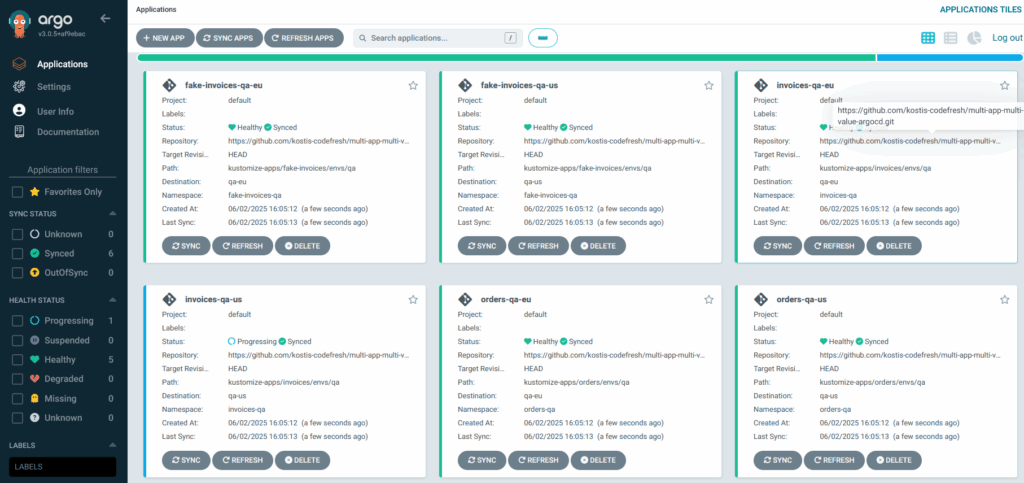Check the OutOfSync filter checkbox
The width and height of the screenshot is (1024, 483).
point(18,272)
